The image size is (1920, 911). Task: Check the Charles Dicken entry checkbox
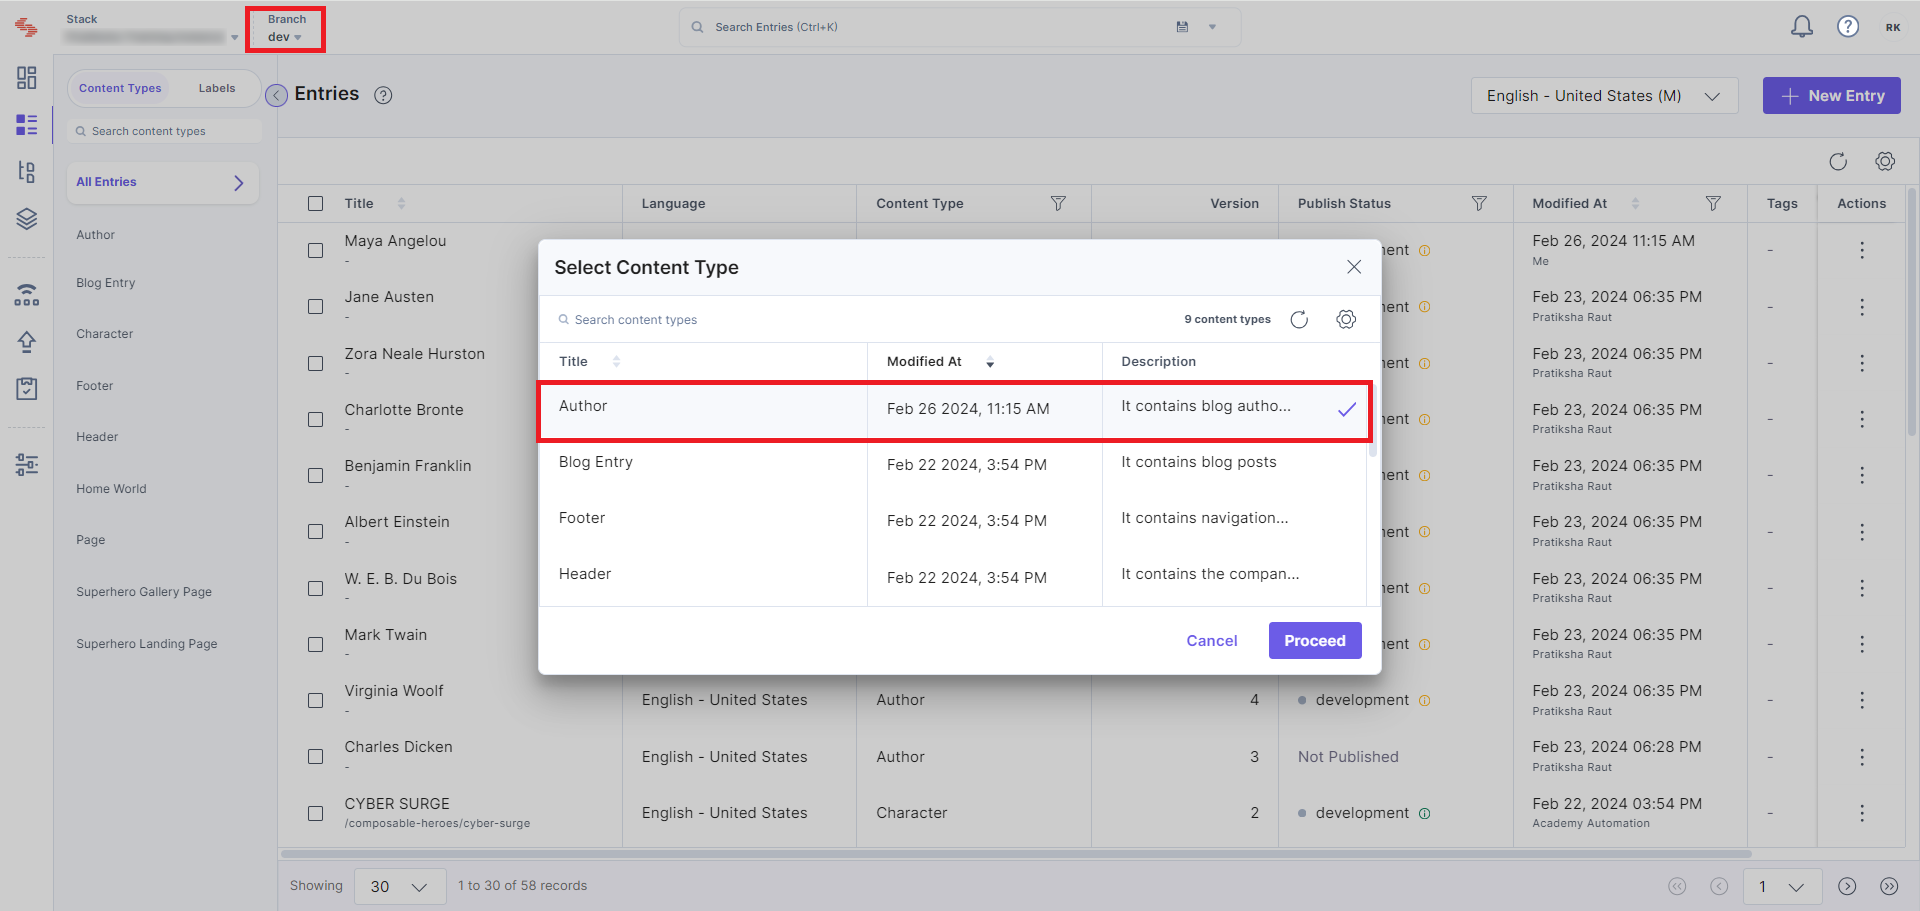click(316, 757)
